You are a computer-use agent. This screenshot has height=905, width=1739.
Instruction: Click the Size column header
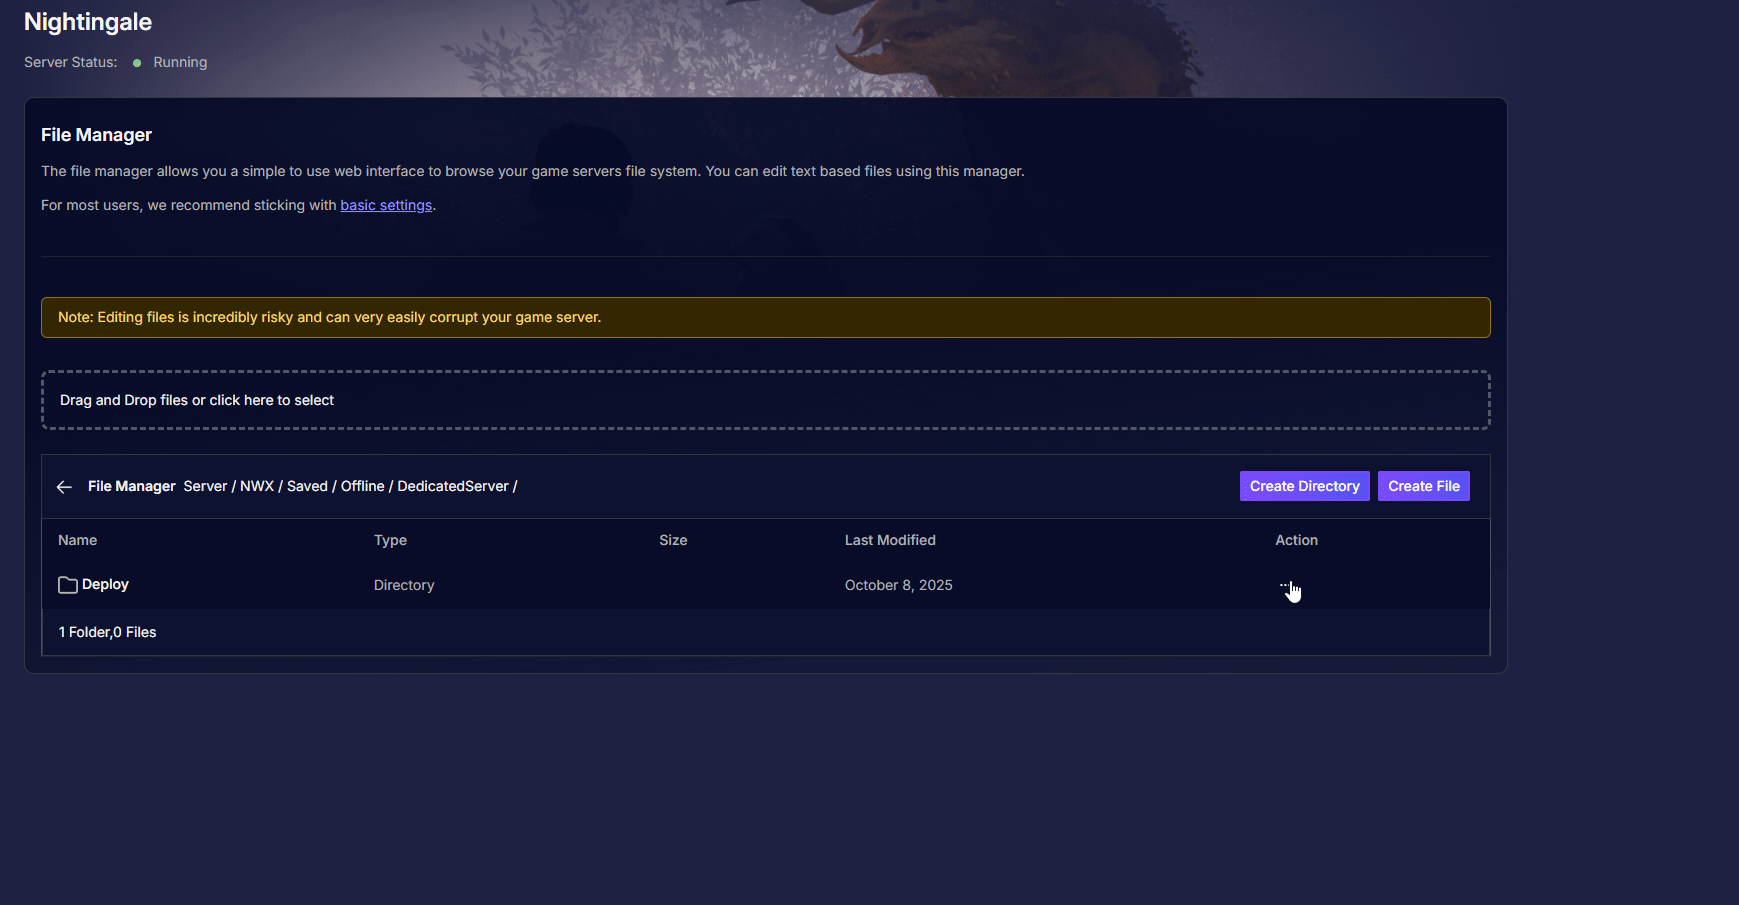pos(673,540)
